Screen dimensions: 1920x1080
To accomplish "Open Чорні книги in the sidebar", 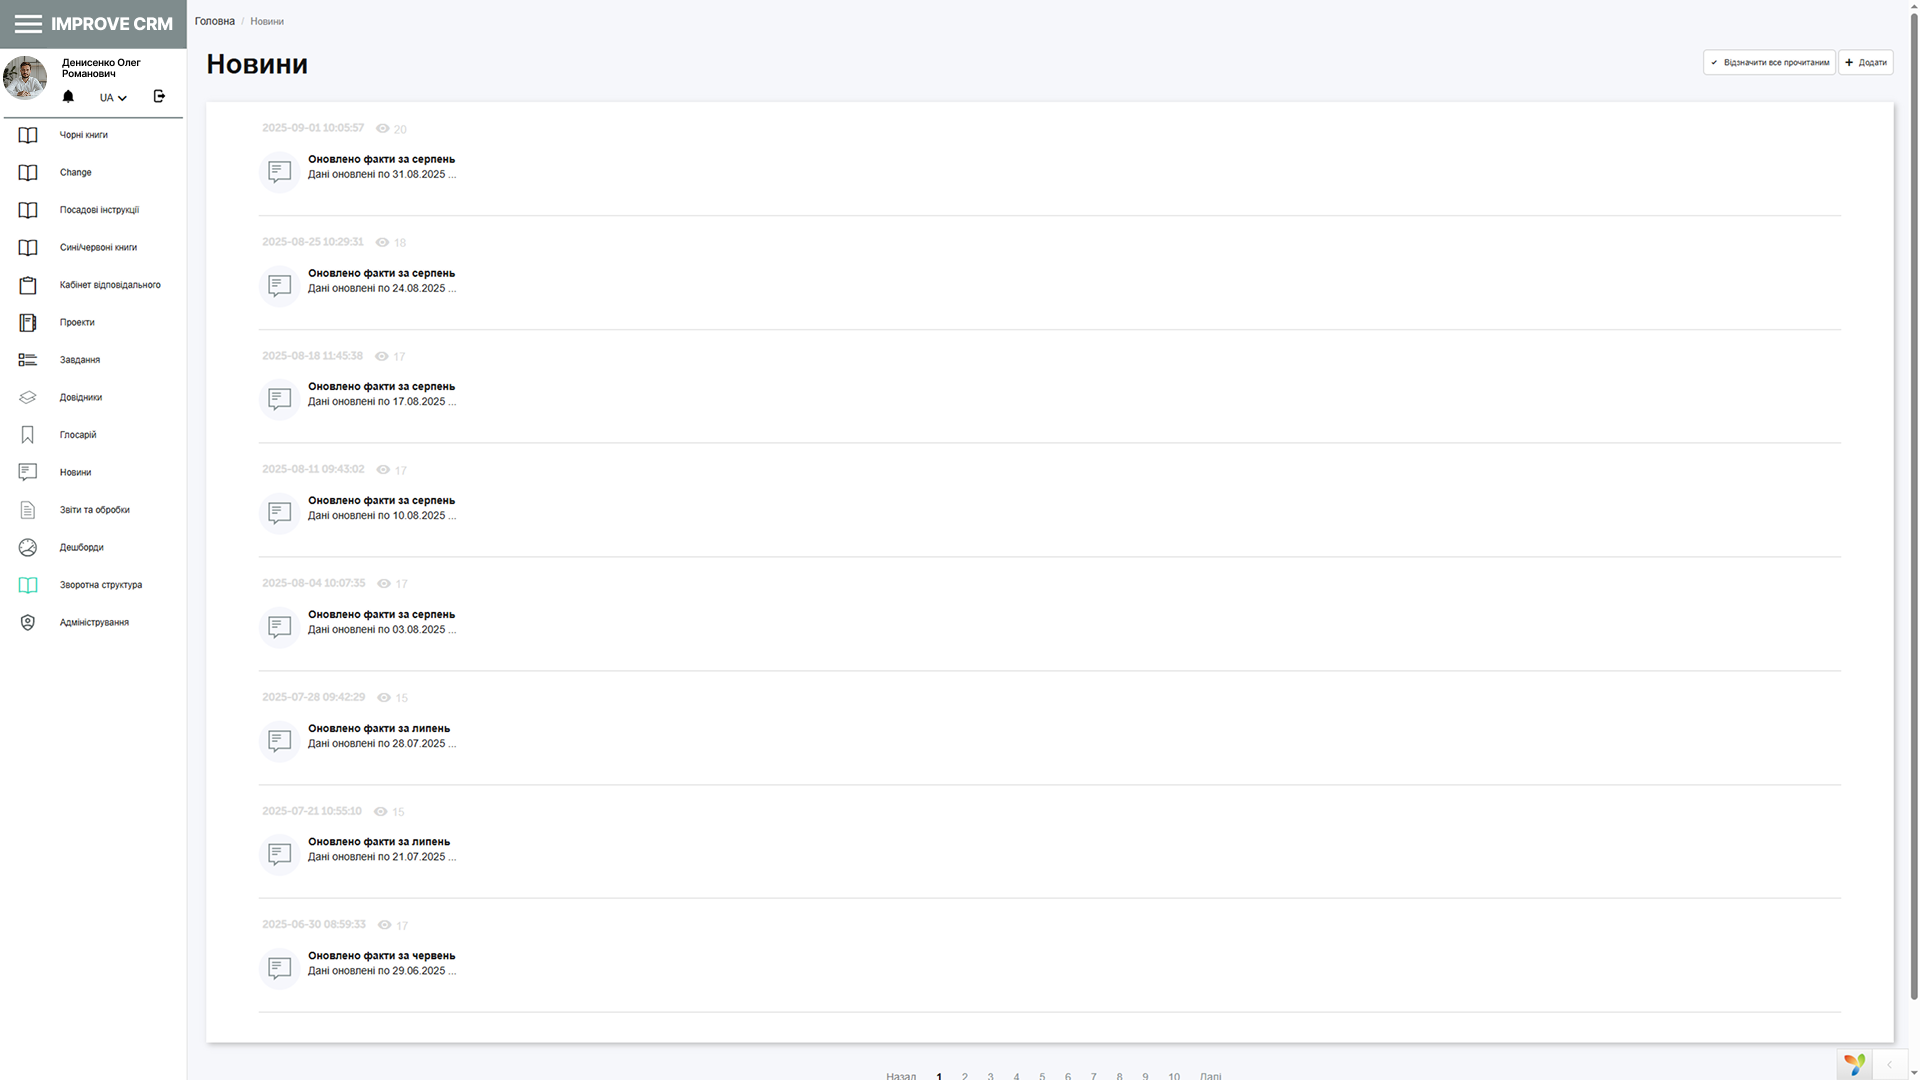I will [83, 135].
